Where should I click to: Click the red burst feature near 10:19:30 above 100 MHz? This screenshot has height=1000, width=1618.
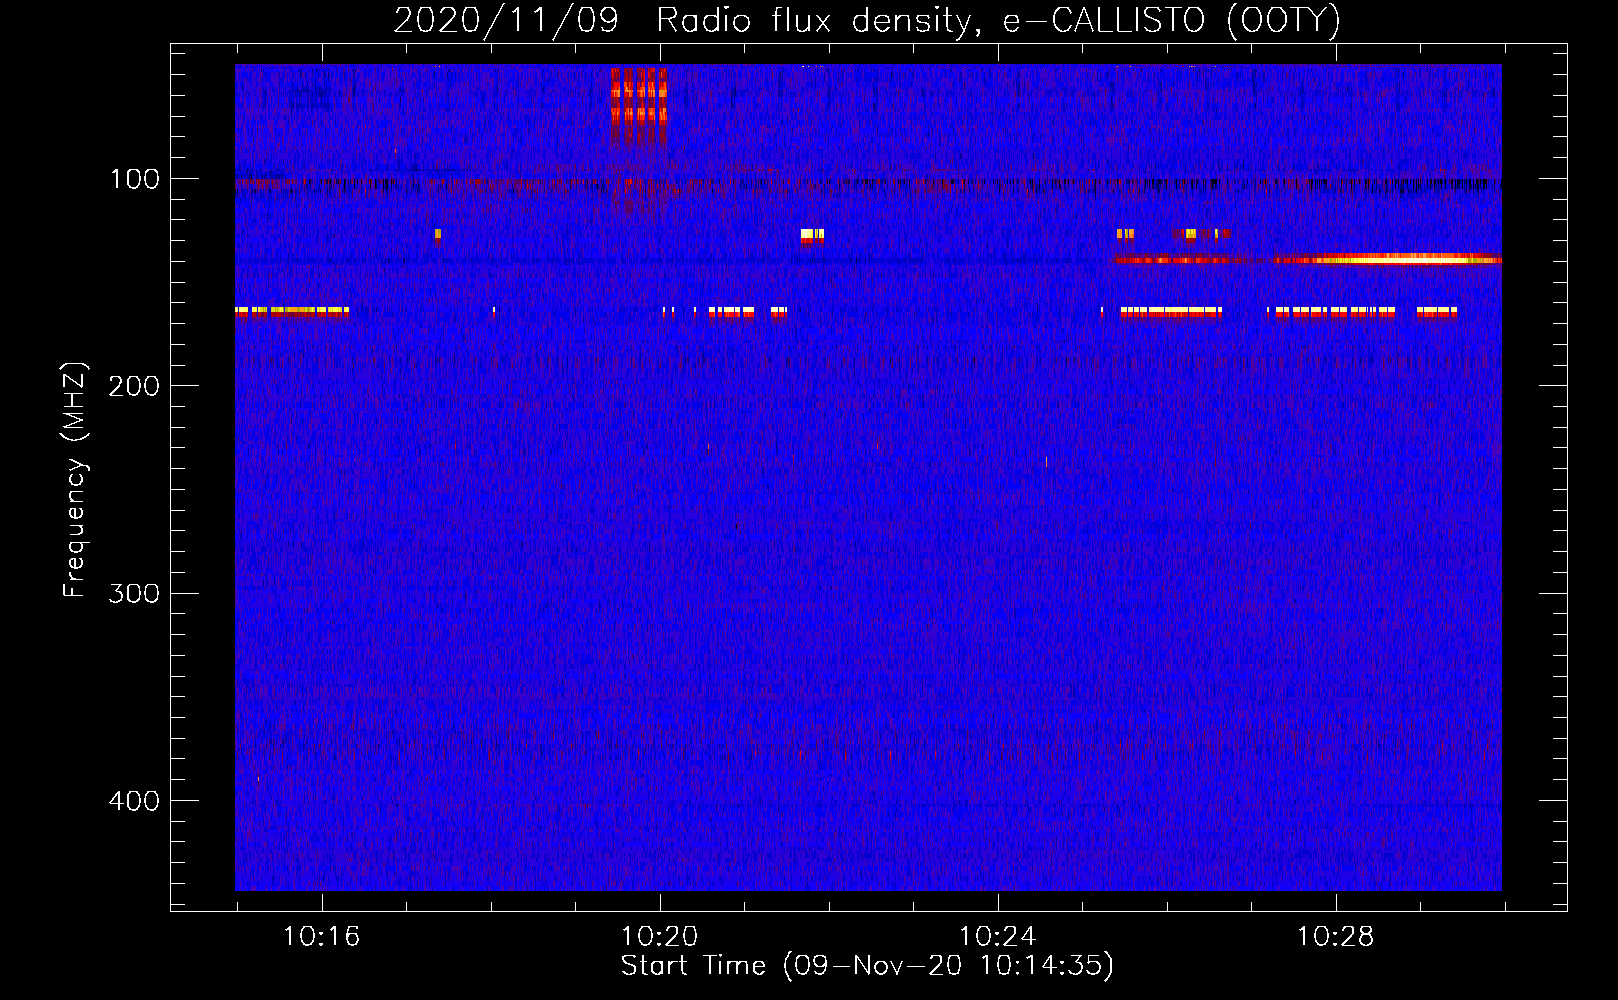[639, 105]
